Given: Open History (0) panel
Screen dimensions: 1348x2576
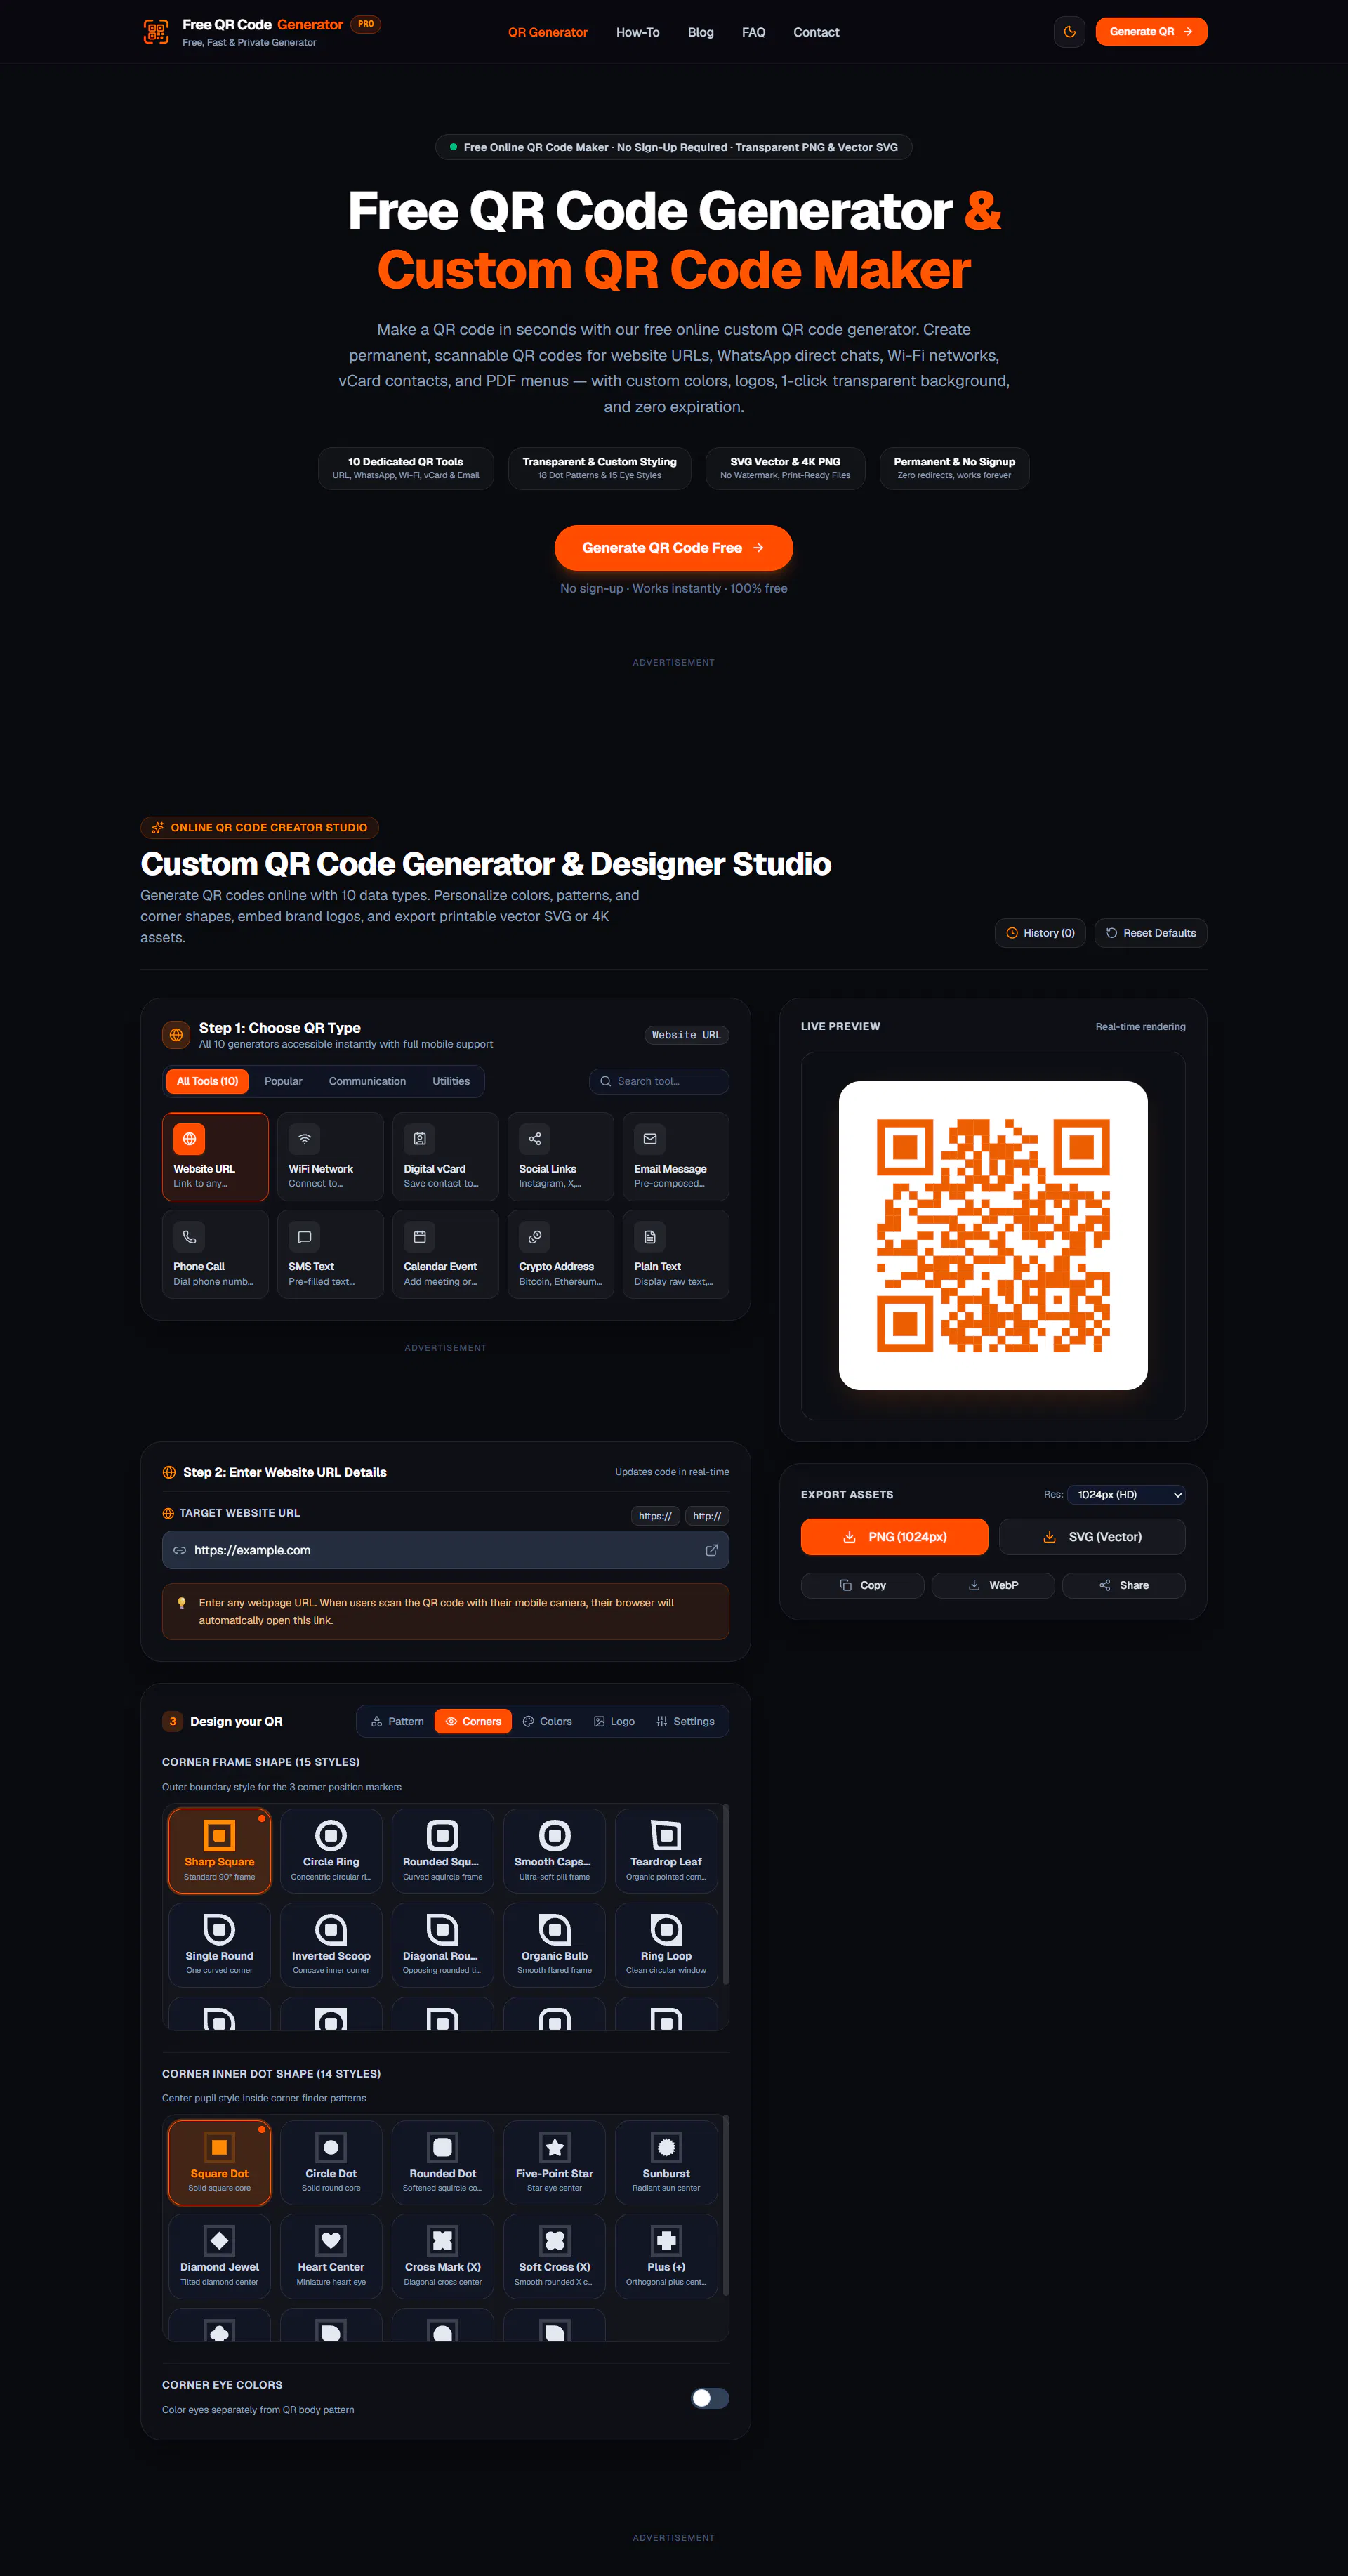Looking at the screenshot, I should 1040,933.
